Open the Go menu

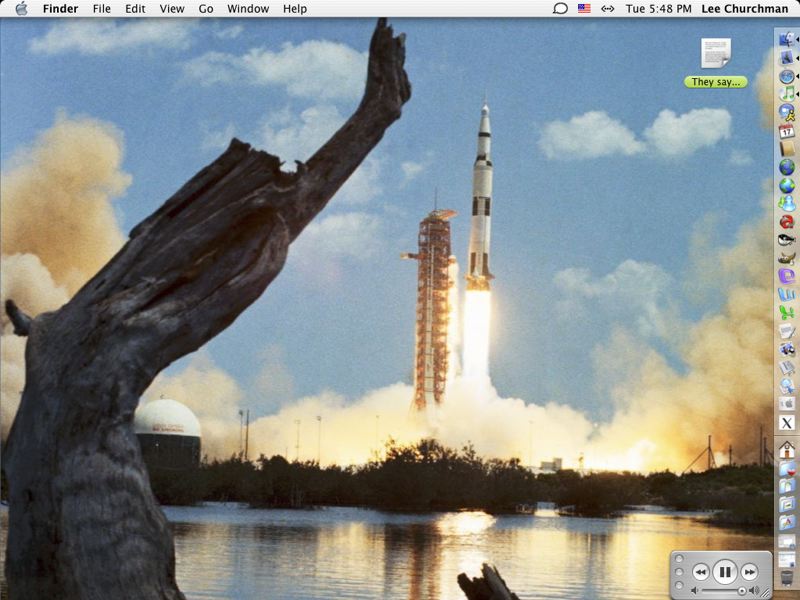tap(206, 9)
